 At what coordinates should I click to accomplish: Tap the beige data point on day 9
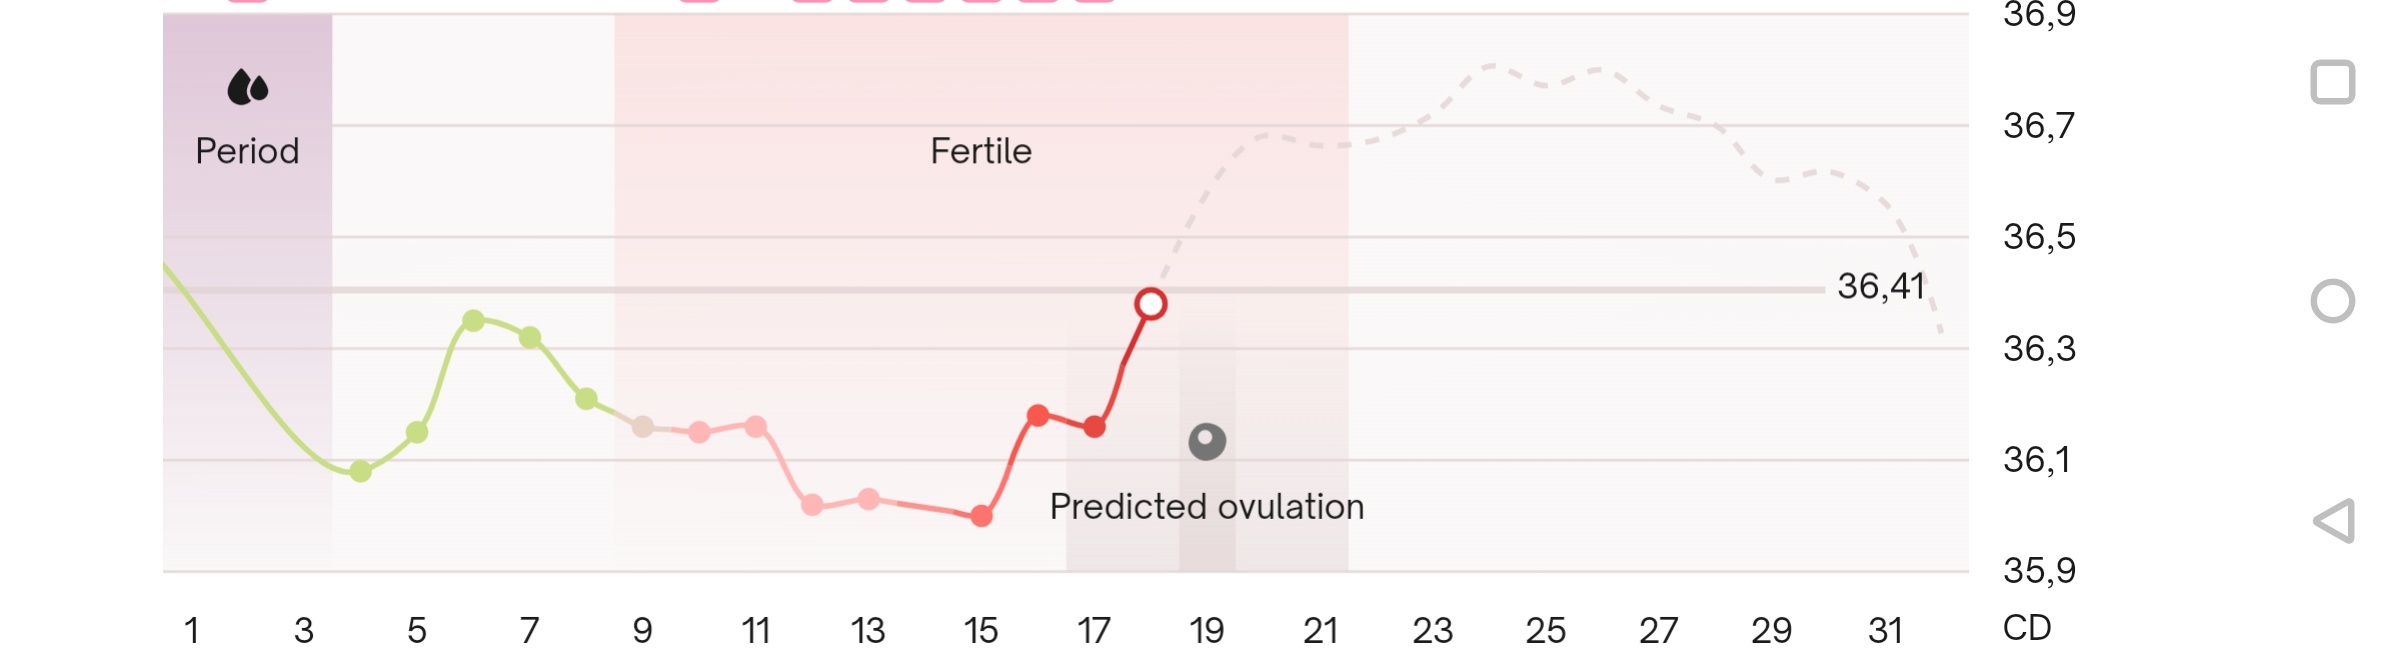(643, 427)
